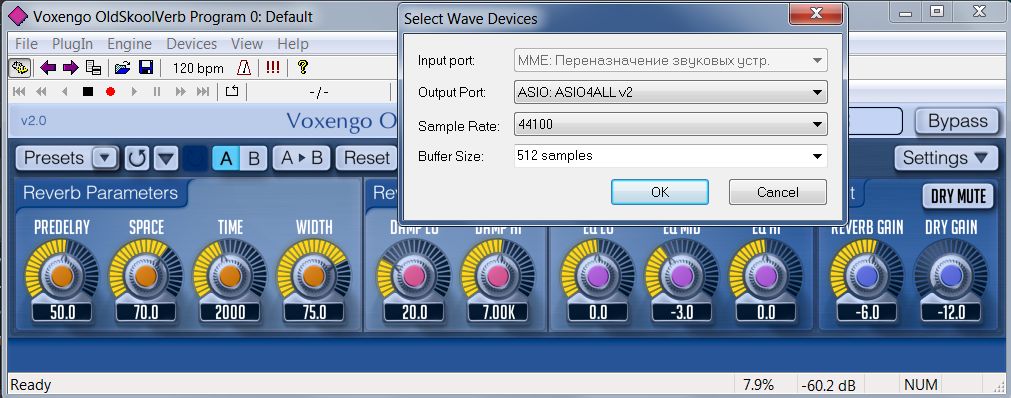Select state B
Screen dimensions: 1011x398
(x=253, y=158)
